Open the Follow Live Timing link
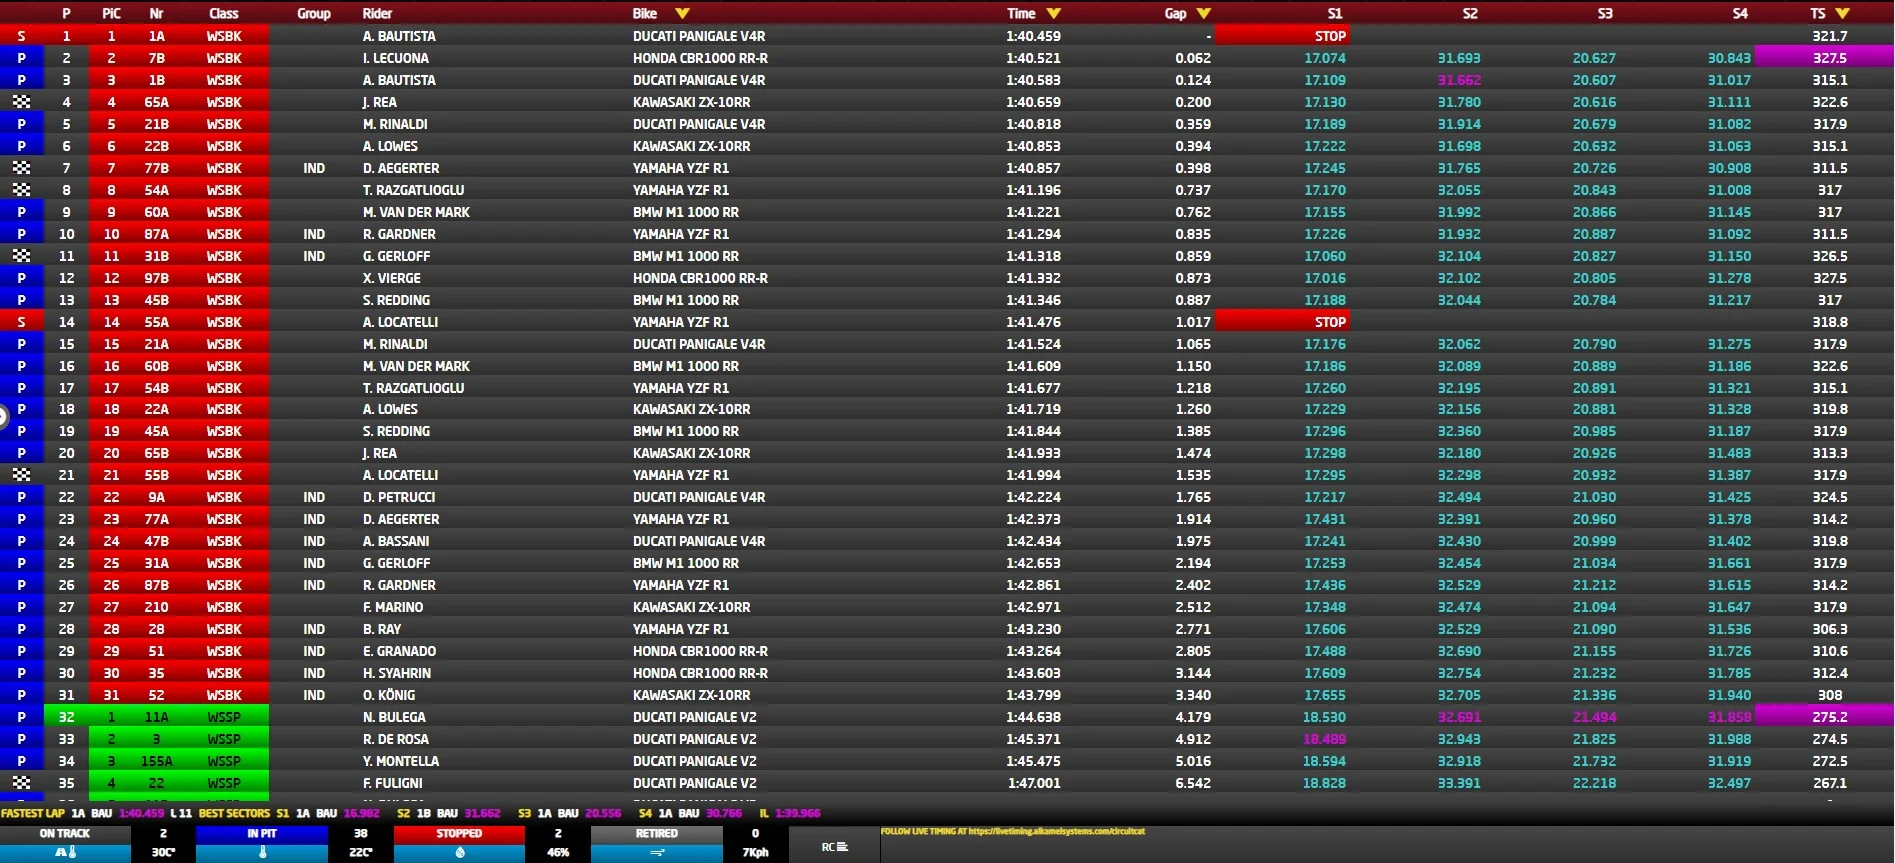This screenshot has height=863, width=1895. (1012, 831)
